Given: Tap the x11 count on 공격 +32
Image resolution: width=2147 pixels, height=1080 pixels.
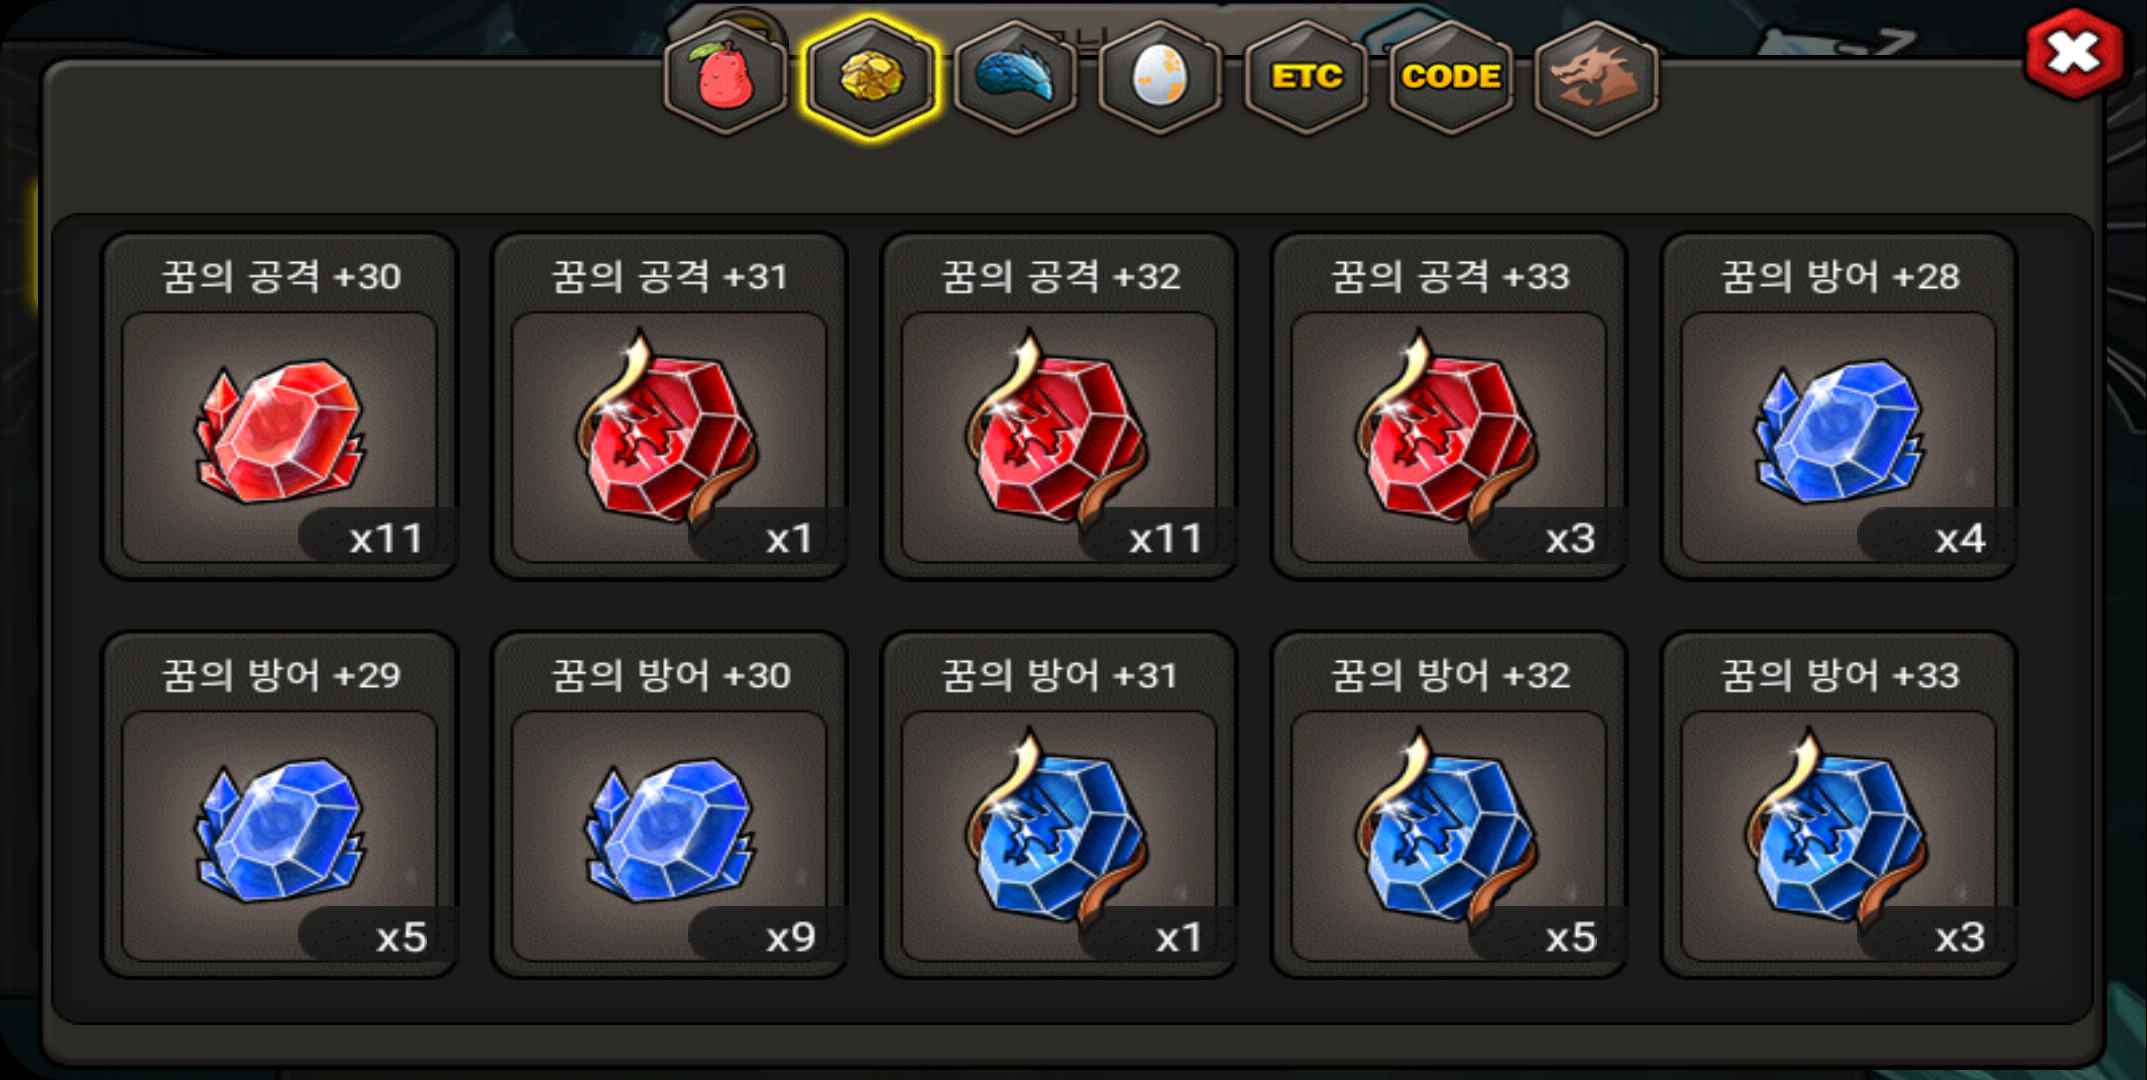Looking at the screenshot, I should coord(1165,540).
